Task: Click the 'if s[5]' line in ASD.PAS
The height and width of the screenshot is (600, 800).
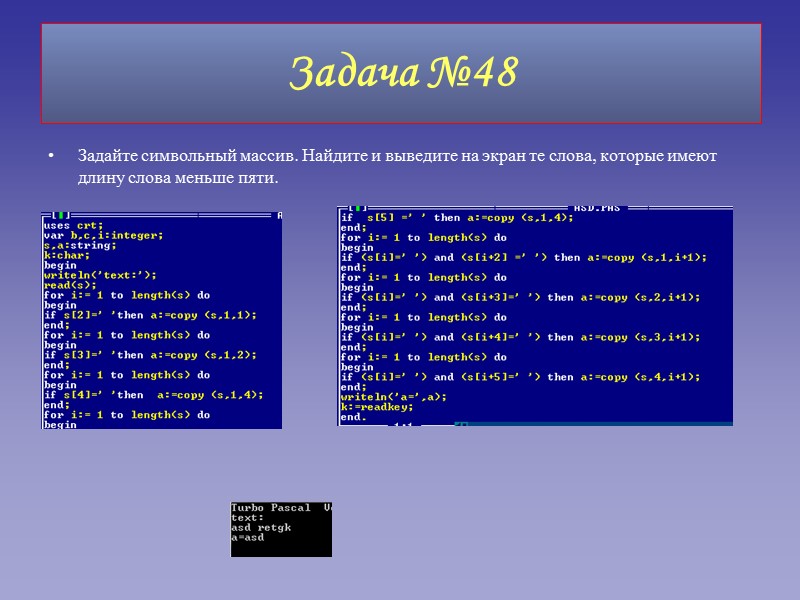Action: click(x=457, y=218)
